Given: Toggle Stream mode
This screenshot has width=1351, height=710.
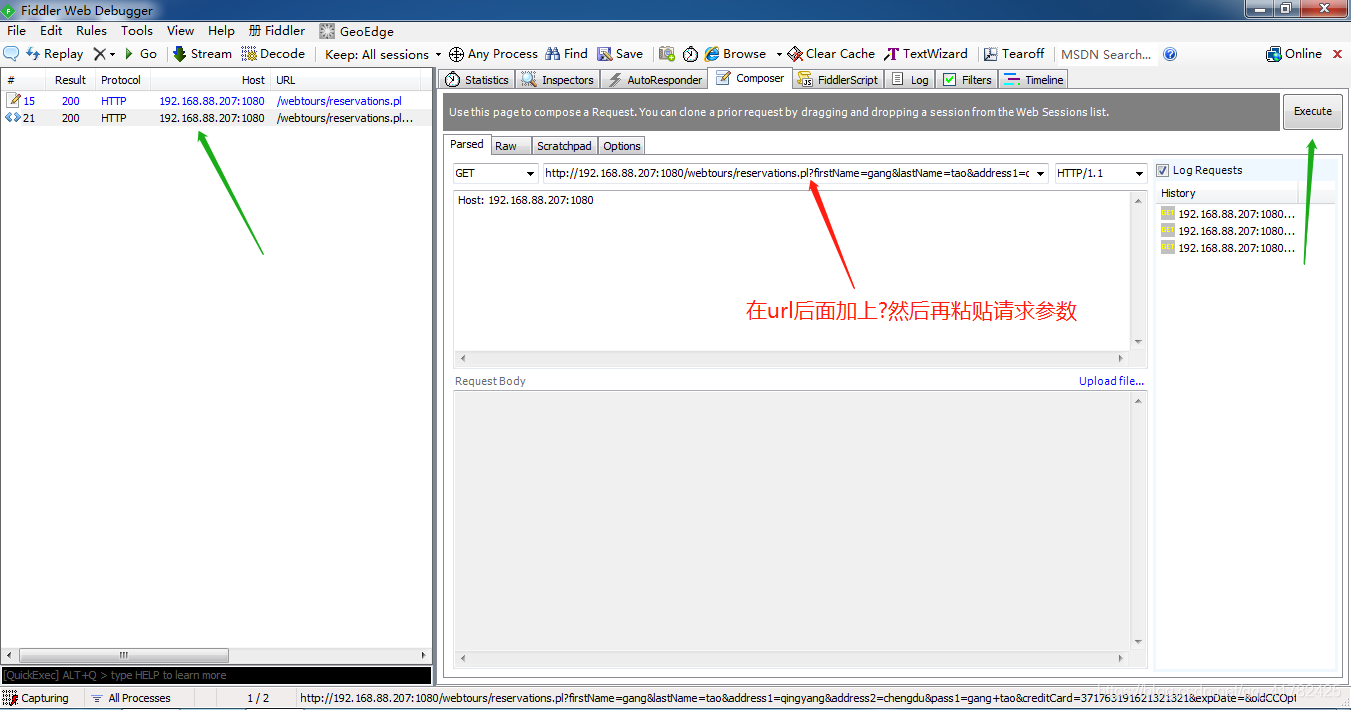Looking at the screenshot, I should click(202, 54).
